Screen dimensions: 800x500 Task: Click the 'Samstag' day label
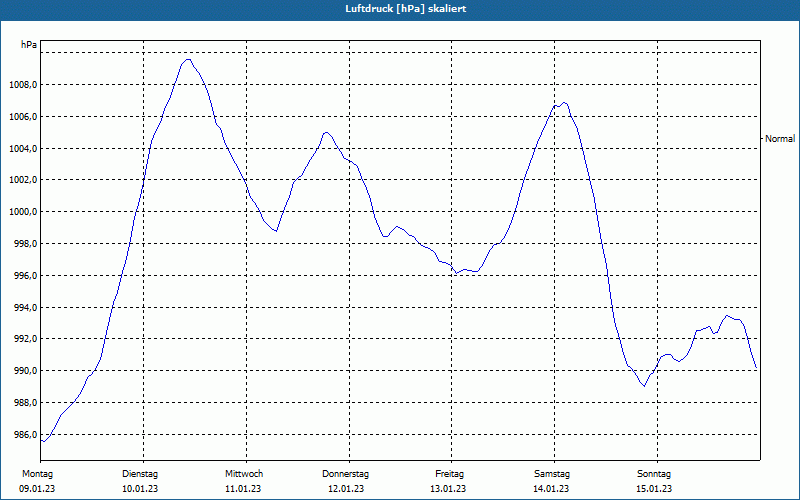pyautogui.click(x=552, y=474)
